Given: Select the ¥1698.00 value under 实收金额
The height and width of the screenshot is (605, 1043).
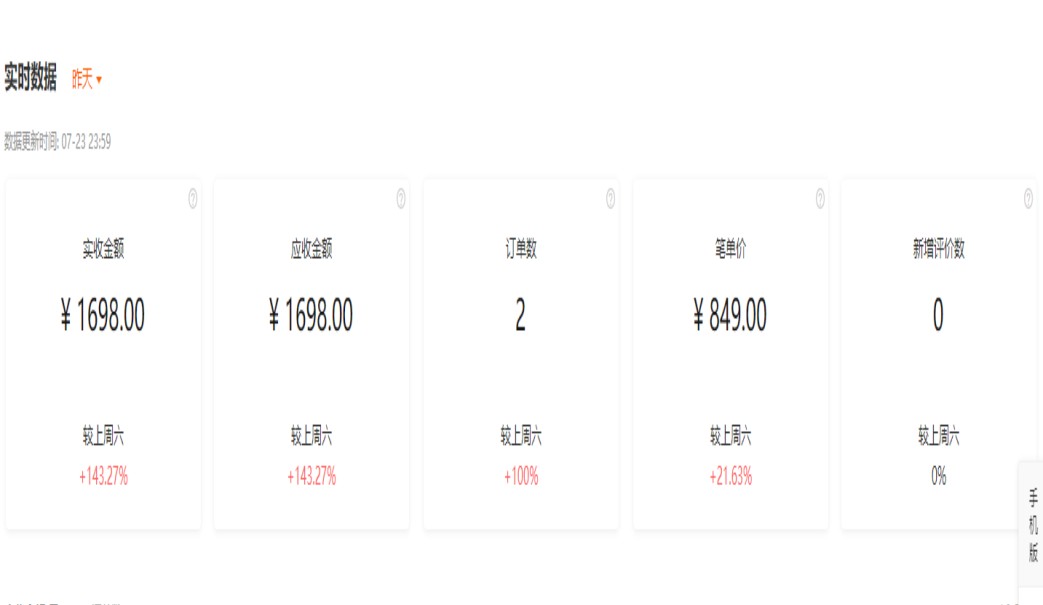Looking at the screenshot, I should pyautogui.click(x=103, y=316).
